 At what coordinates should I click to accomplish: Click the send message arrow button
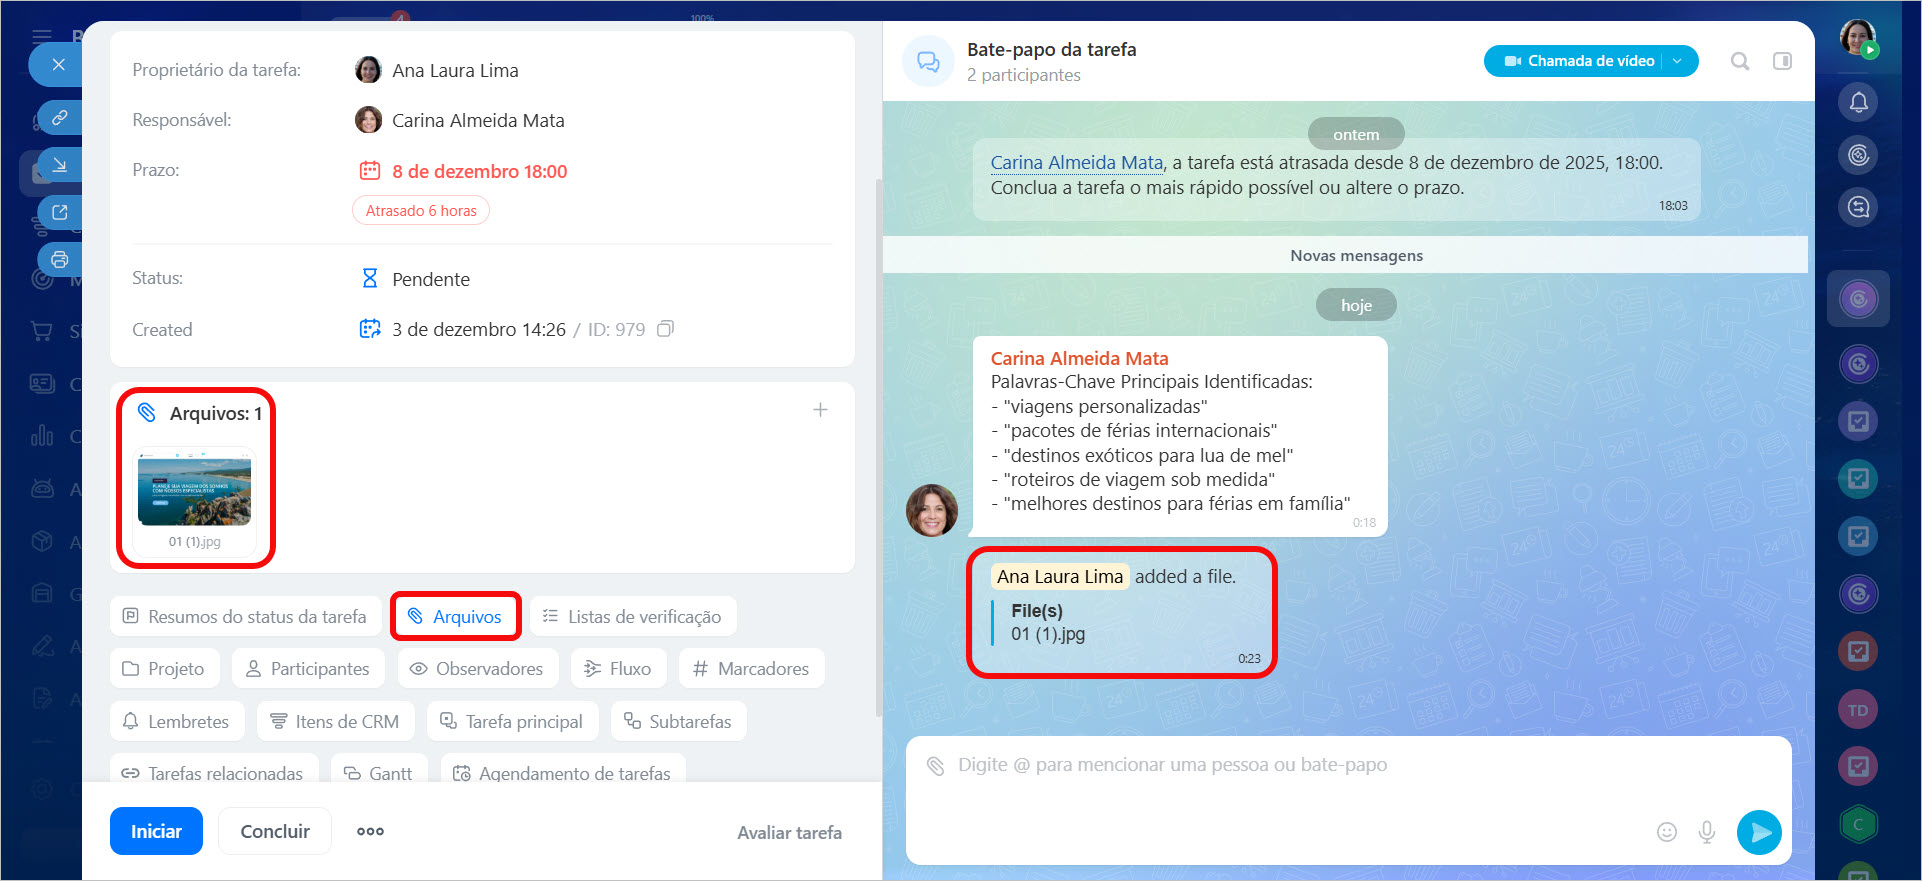(x=1759, y=832)
